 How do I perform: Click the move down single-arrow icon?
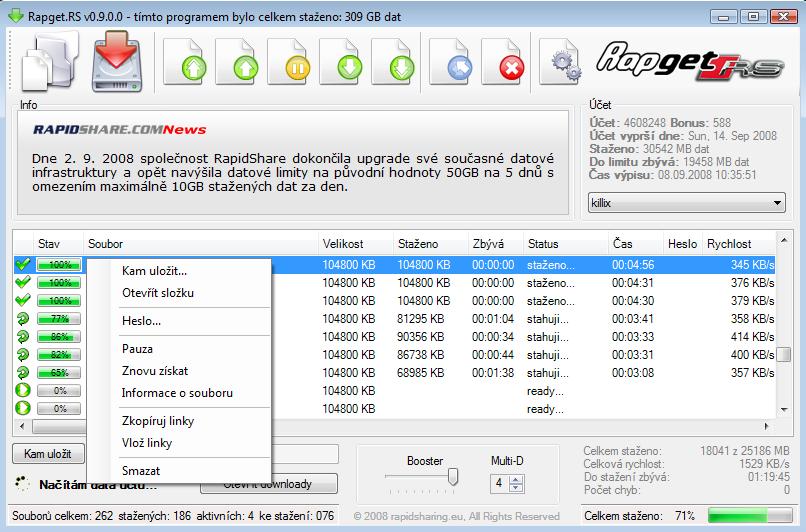click(341, 61)
